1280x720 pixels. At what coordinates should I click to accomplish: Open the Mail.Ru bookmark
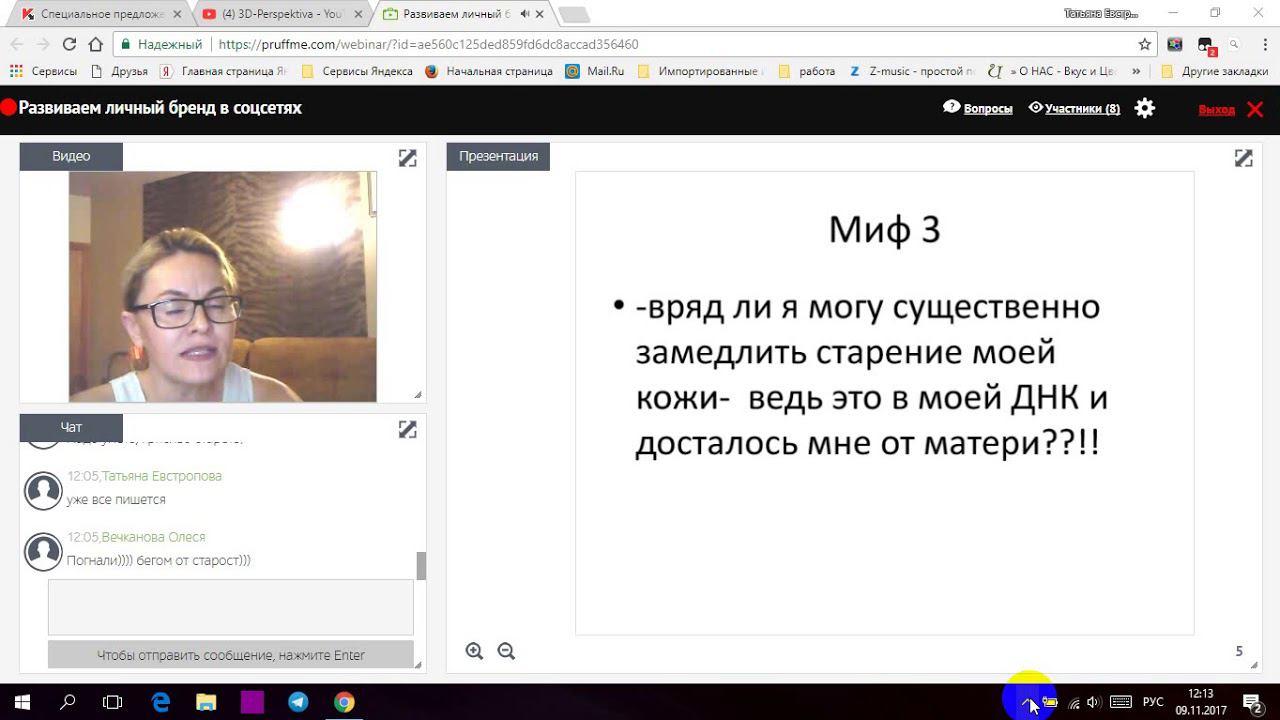[595, 71]
